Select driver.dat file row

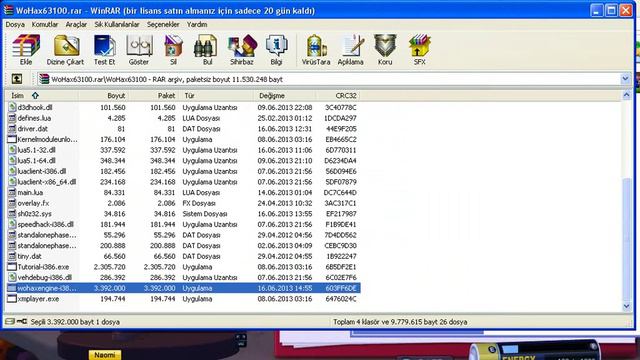[x=183, y=129]
